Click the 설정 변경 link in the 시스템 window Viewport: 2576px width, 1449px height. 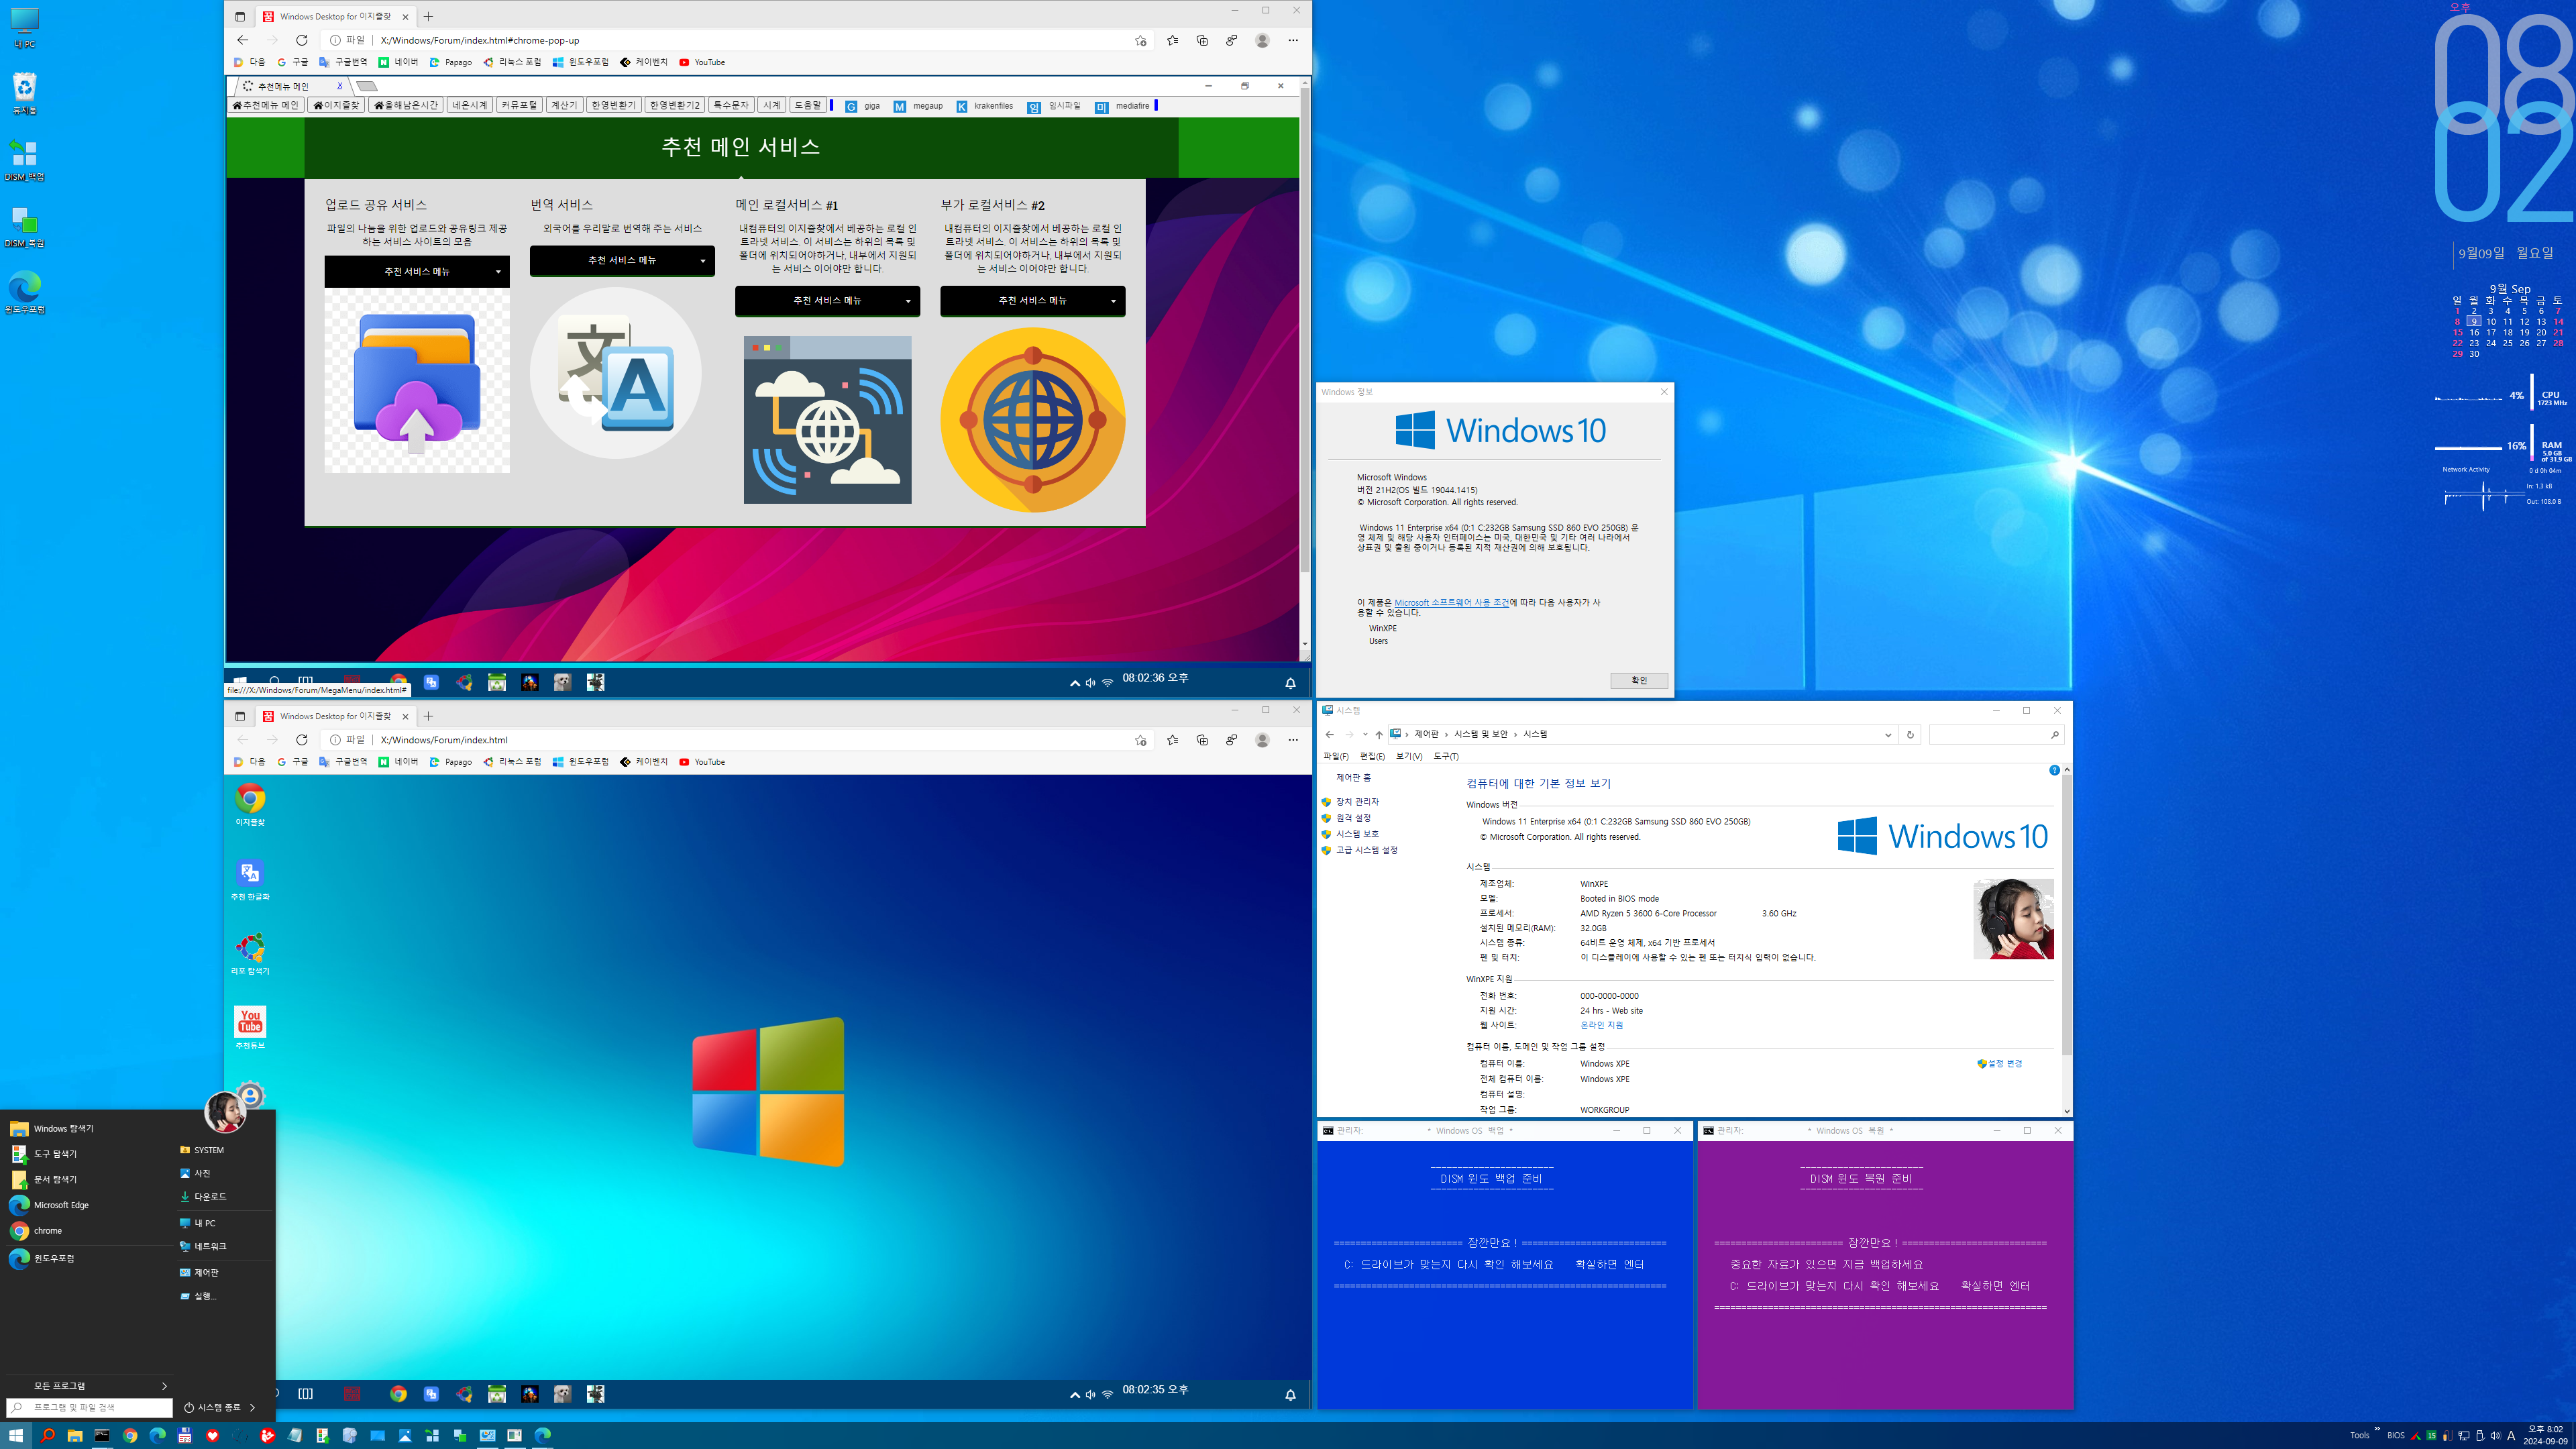2000,1064
